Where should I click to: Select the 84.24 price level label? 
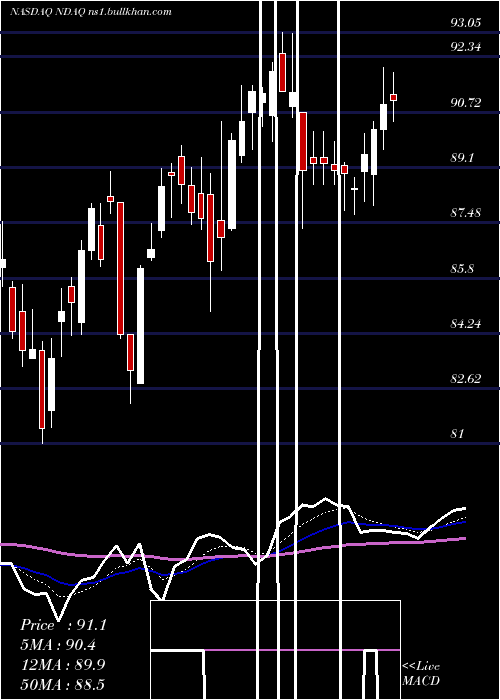(466, 324)
